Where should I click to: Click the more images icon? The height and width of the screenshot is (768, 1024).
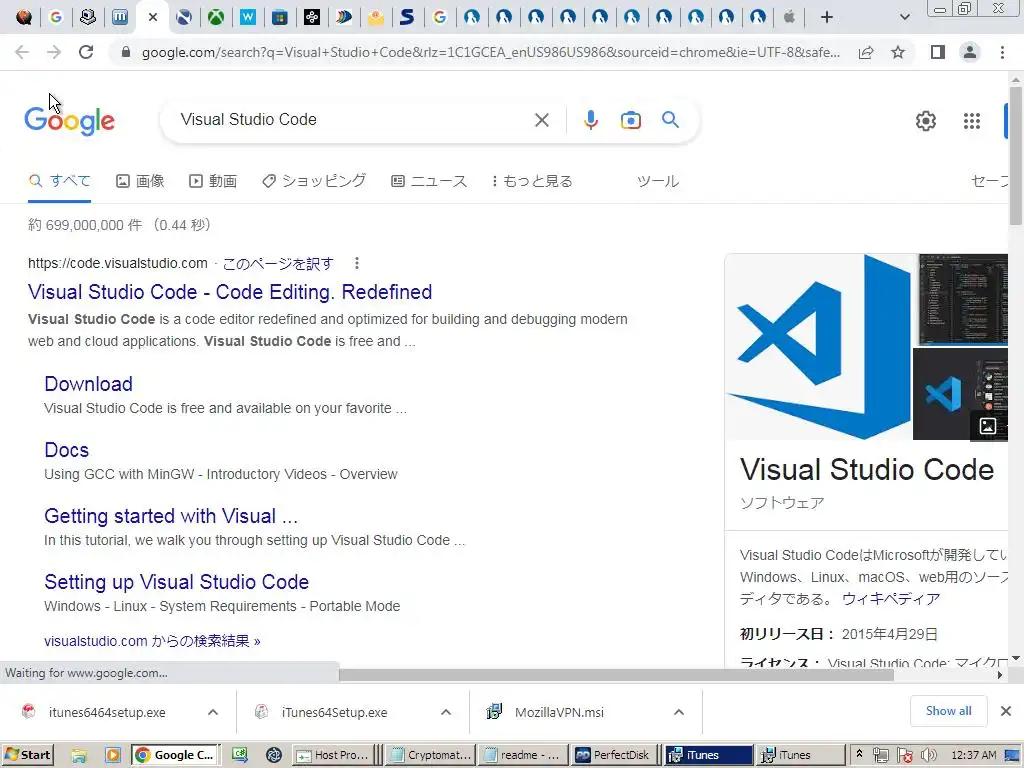click(x=987, y=426)
